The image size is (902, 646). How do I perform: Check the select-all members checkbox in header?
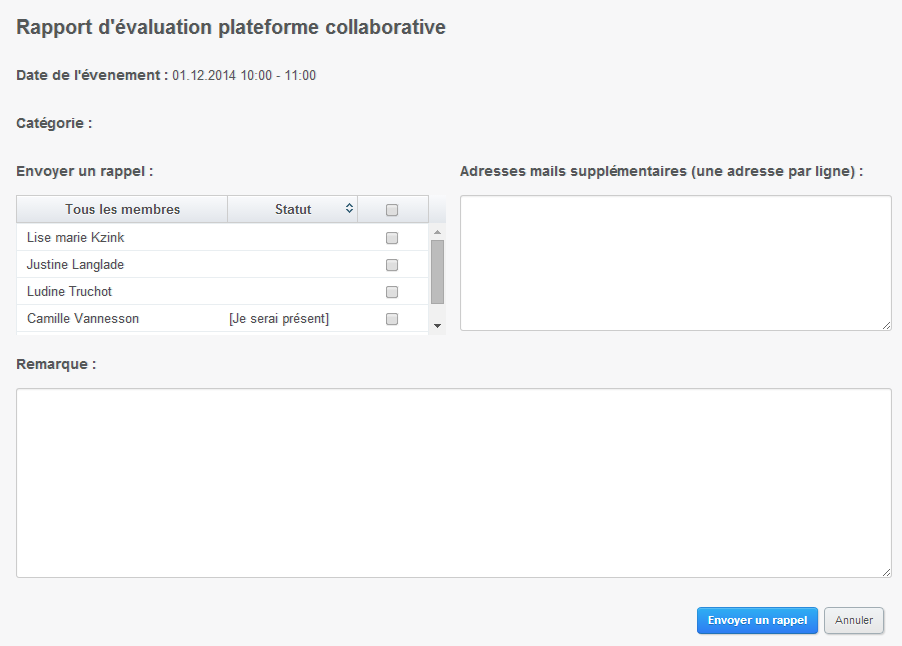point(392,210)
